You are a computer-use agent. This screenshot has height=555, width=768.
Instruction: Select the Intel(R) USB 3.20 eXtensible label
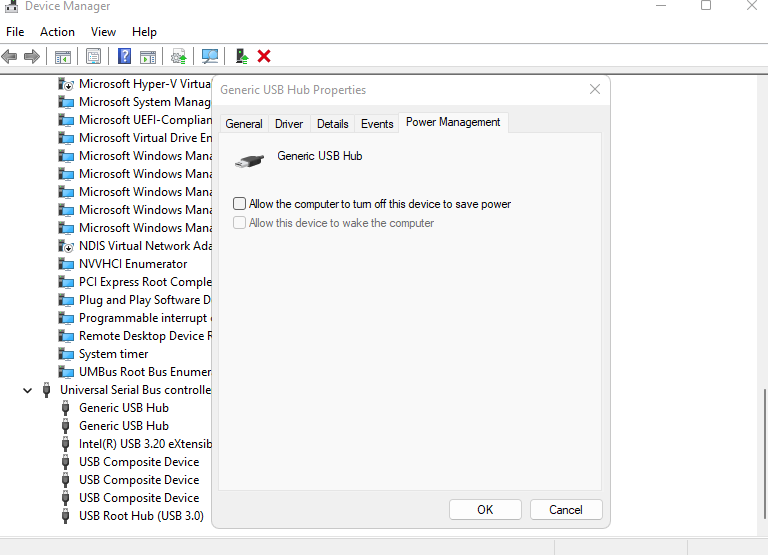pos(145,444)
